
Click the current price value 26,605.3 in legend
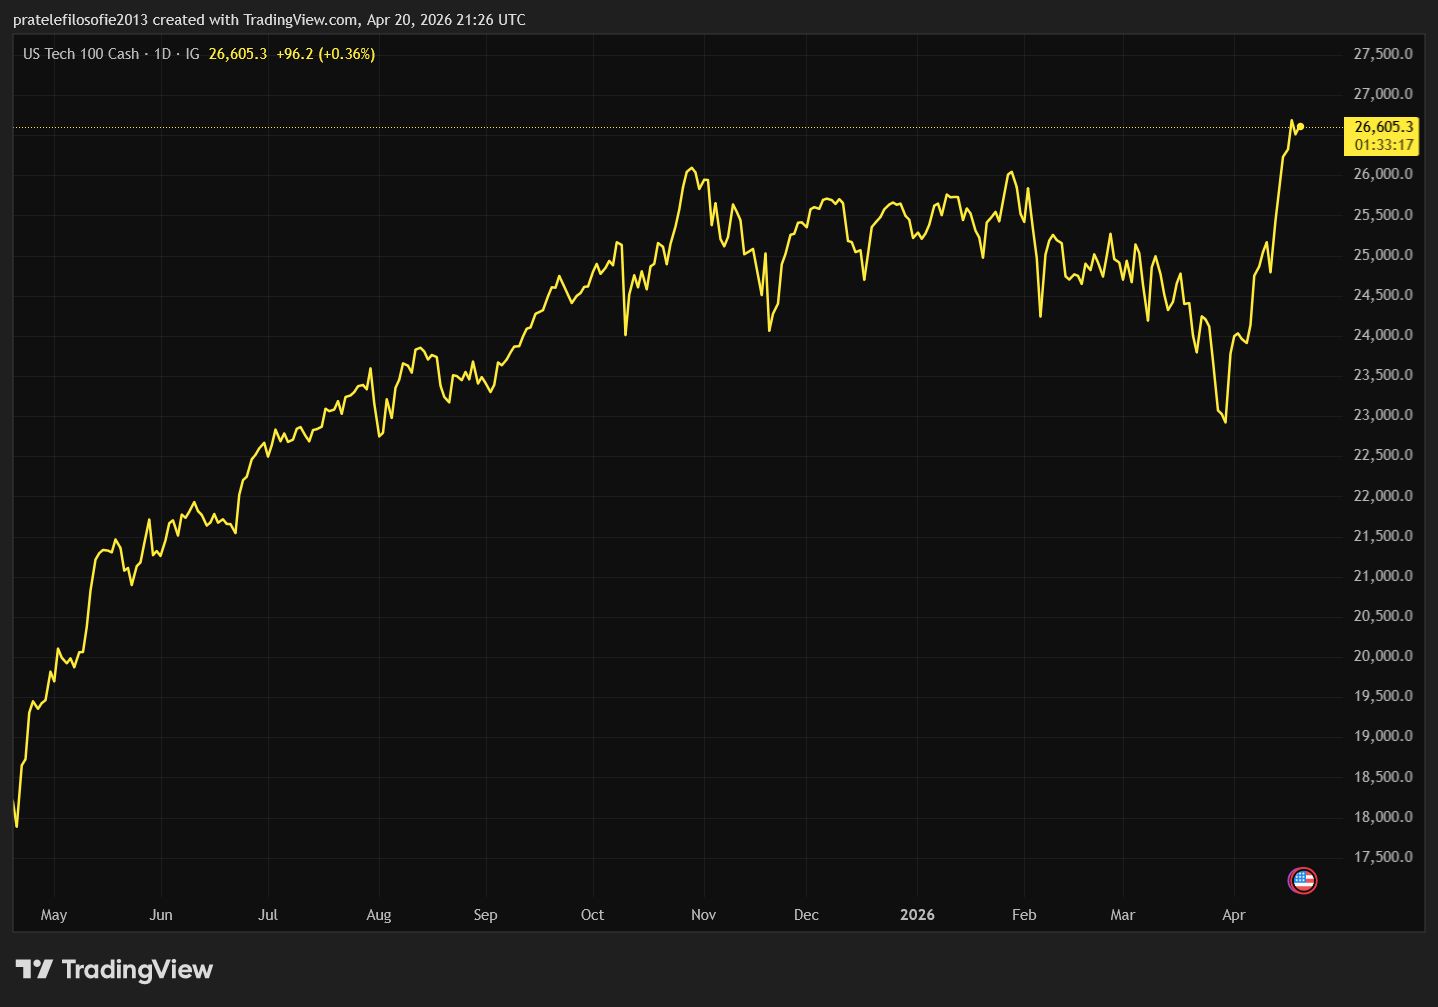236,55
